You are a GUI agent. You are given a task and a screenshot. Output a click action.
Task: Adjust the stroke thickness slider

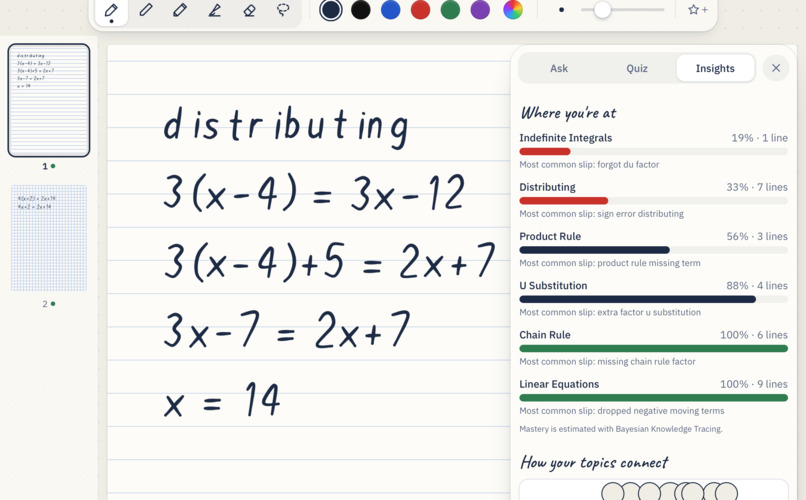622,10
